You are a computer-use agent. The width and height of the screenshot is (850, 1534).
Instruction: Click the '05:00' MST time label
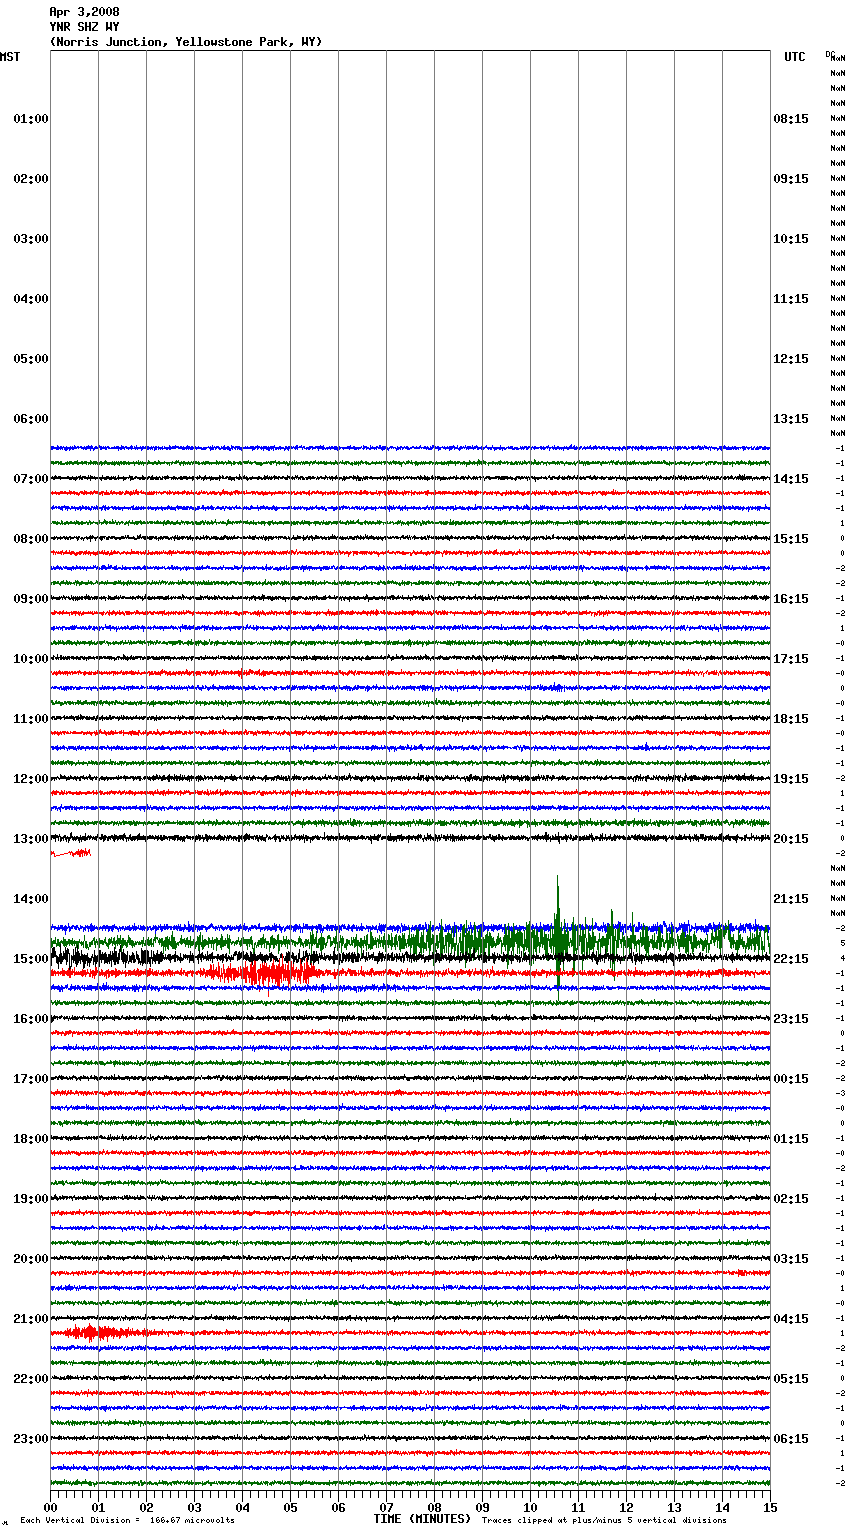[x=31, y=359]
